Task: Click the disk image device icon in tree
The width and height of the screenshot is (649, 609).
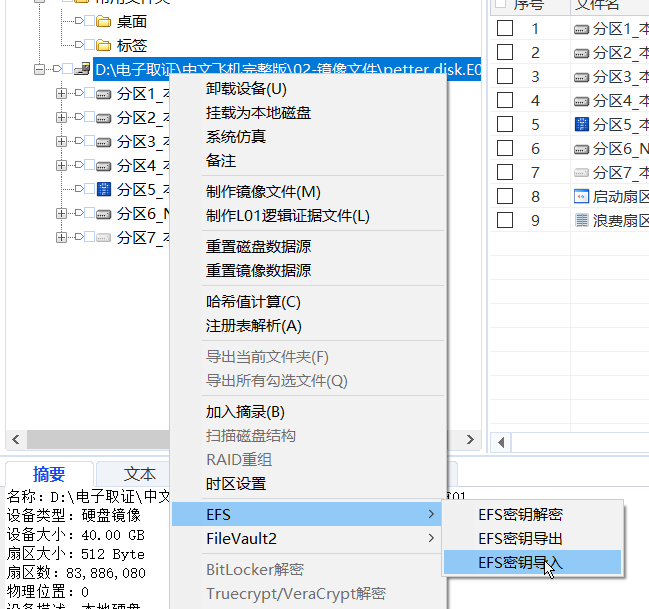Action: pyautogui.click(x=82, y=69)
